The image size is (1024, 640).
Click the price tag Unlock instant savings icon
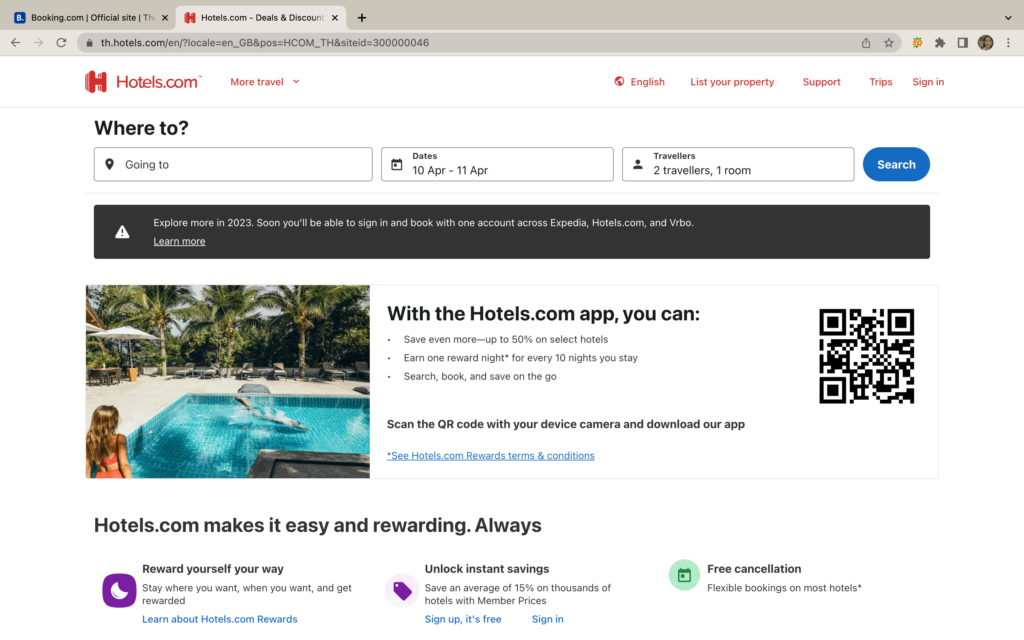click(402, 590)
